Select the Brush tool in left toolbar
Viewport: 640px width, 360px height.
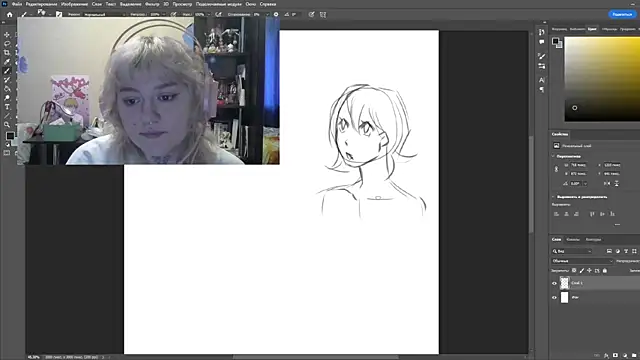pos(7,71)
